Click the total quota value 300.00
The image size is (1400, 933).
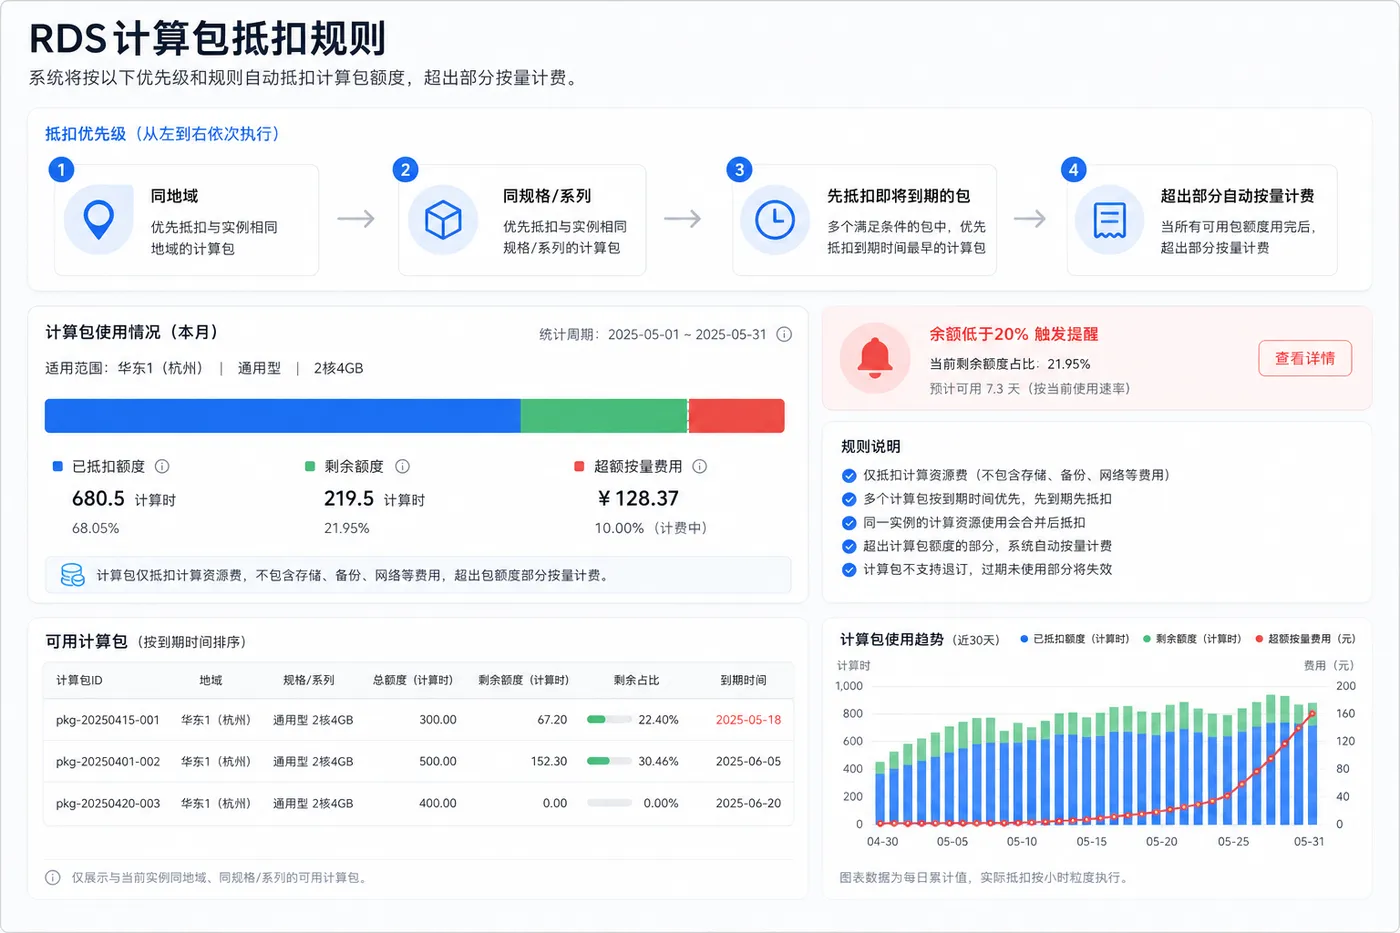(x=438, y=720)
